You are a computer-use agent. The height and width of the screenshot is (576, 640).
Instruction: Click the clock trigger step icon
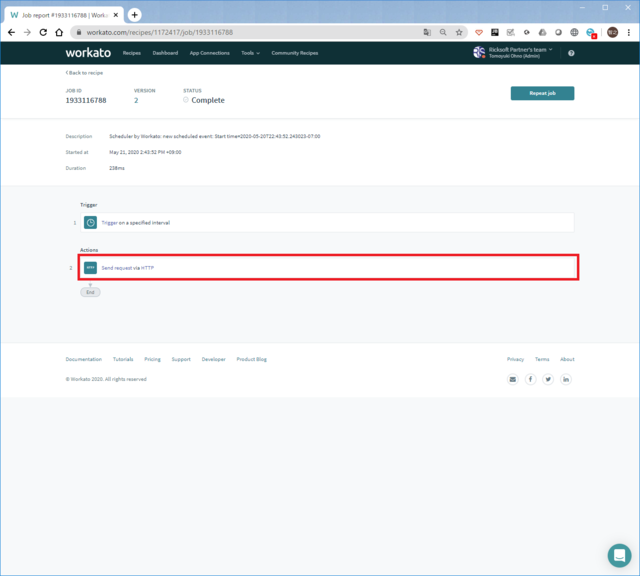click(90, 222)
